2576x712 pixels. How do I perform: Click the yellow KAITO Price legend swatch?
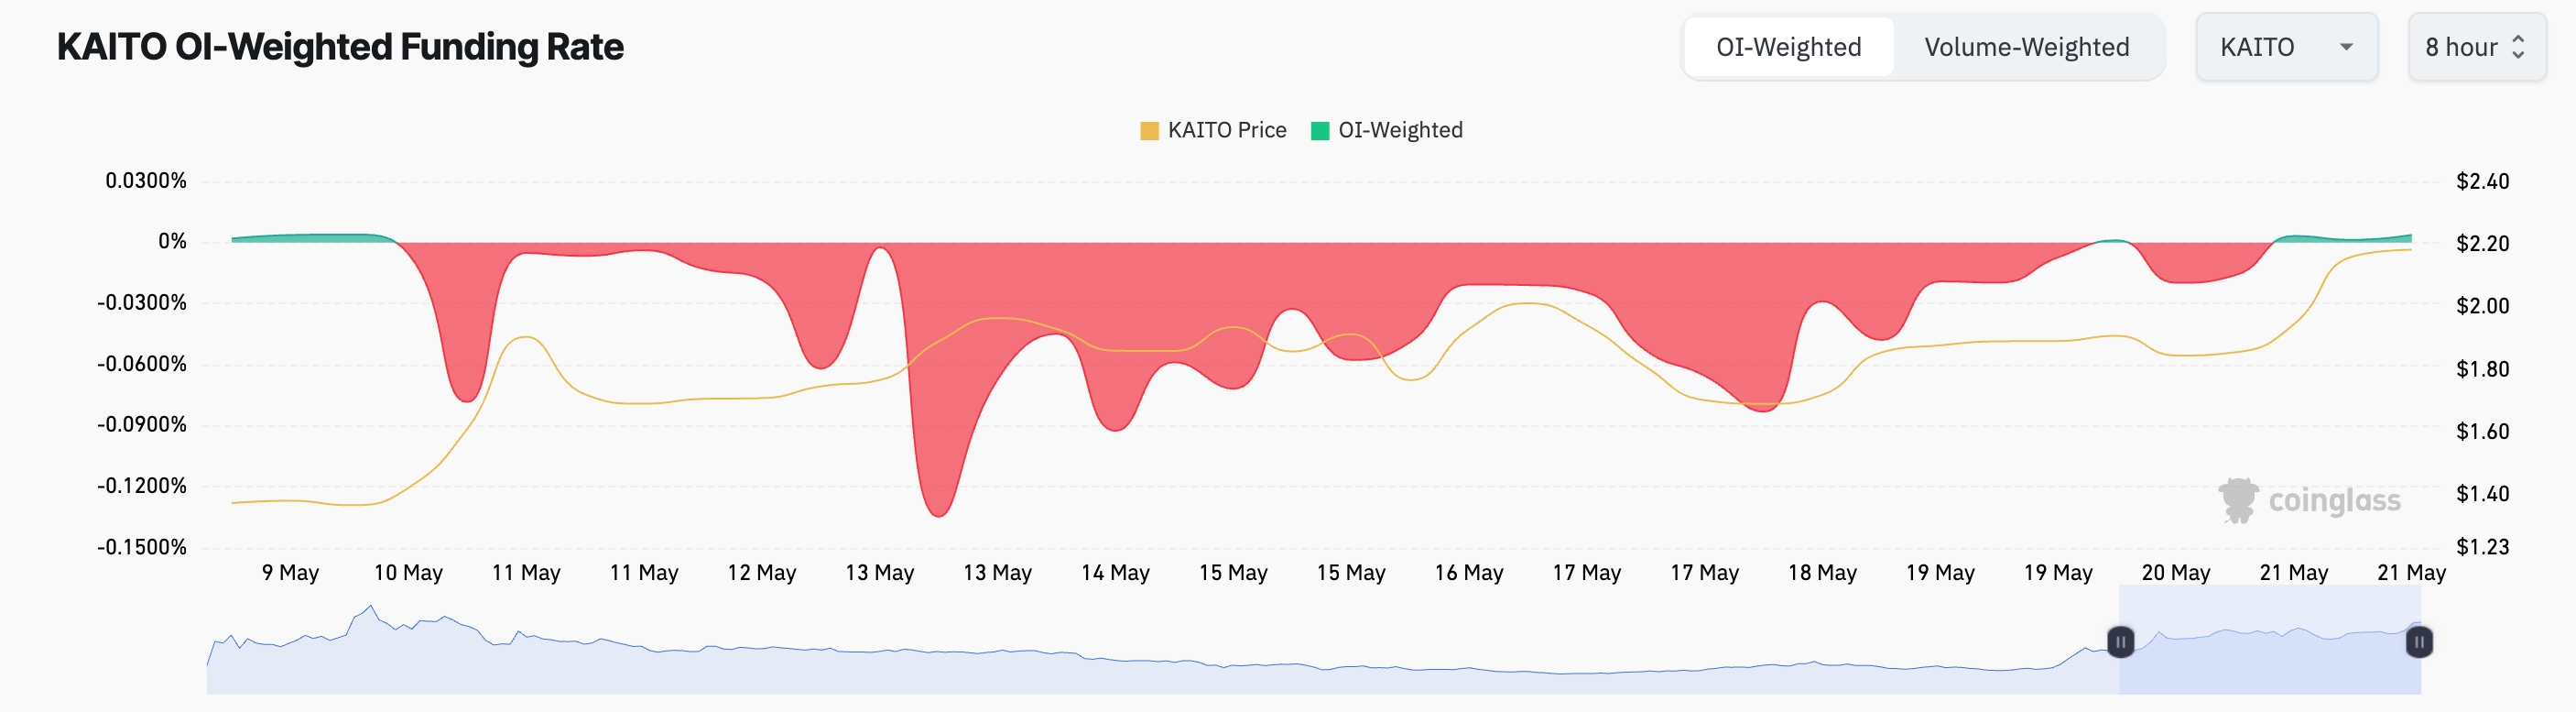click(1149, 131)
